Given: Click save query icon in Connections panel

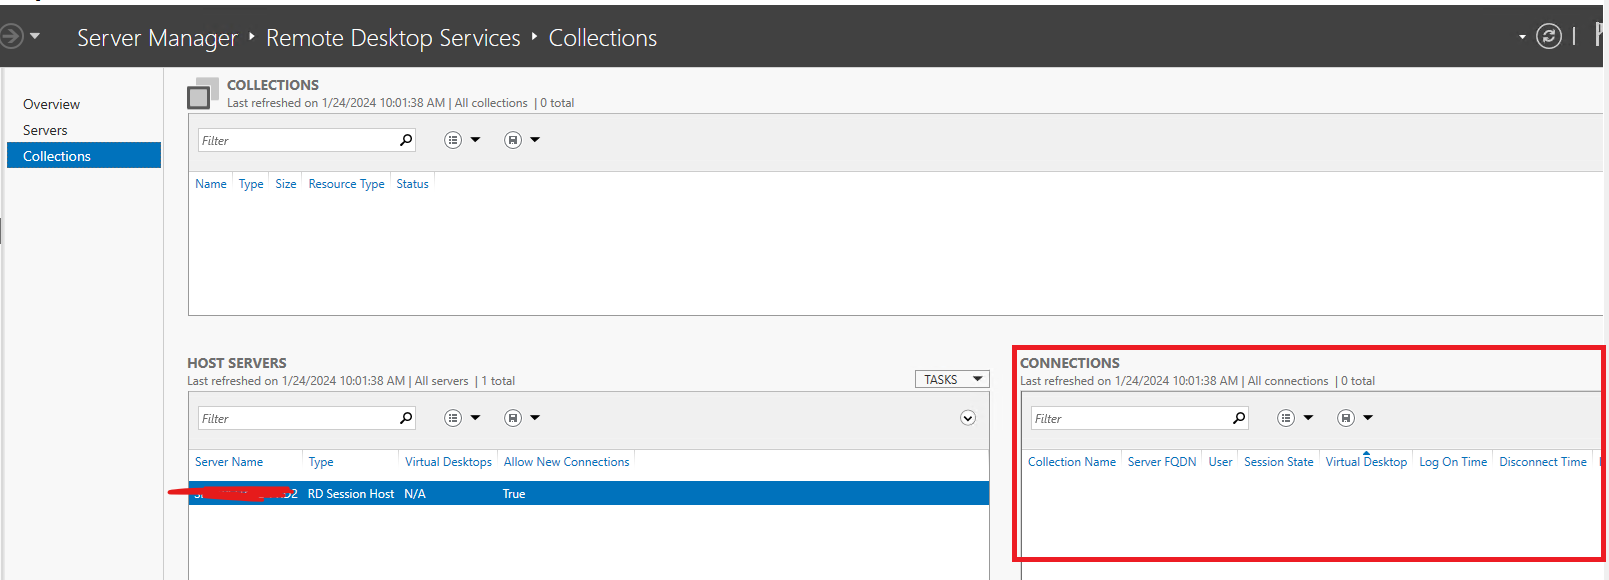Looking at the screenshot, I should point(1346,418).
